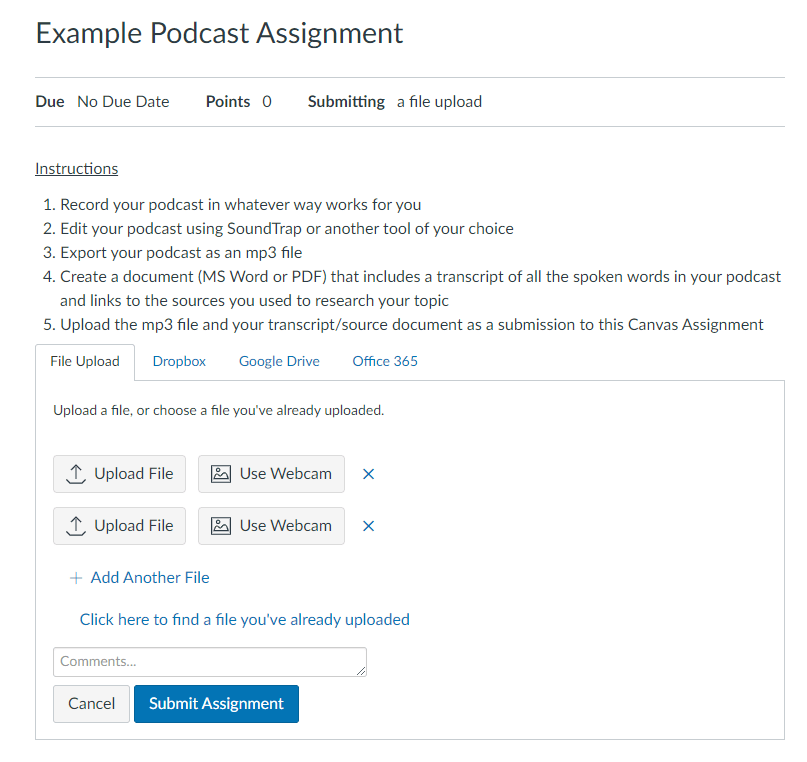Screen dimensions: 807x762
Task: Select the webcam icon in second Use Webcam button
Action: [x=223, y=525]
